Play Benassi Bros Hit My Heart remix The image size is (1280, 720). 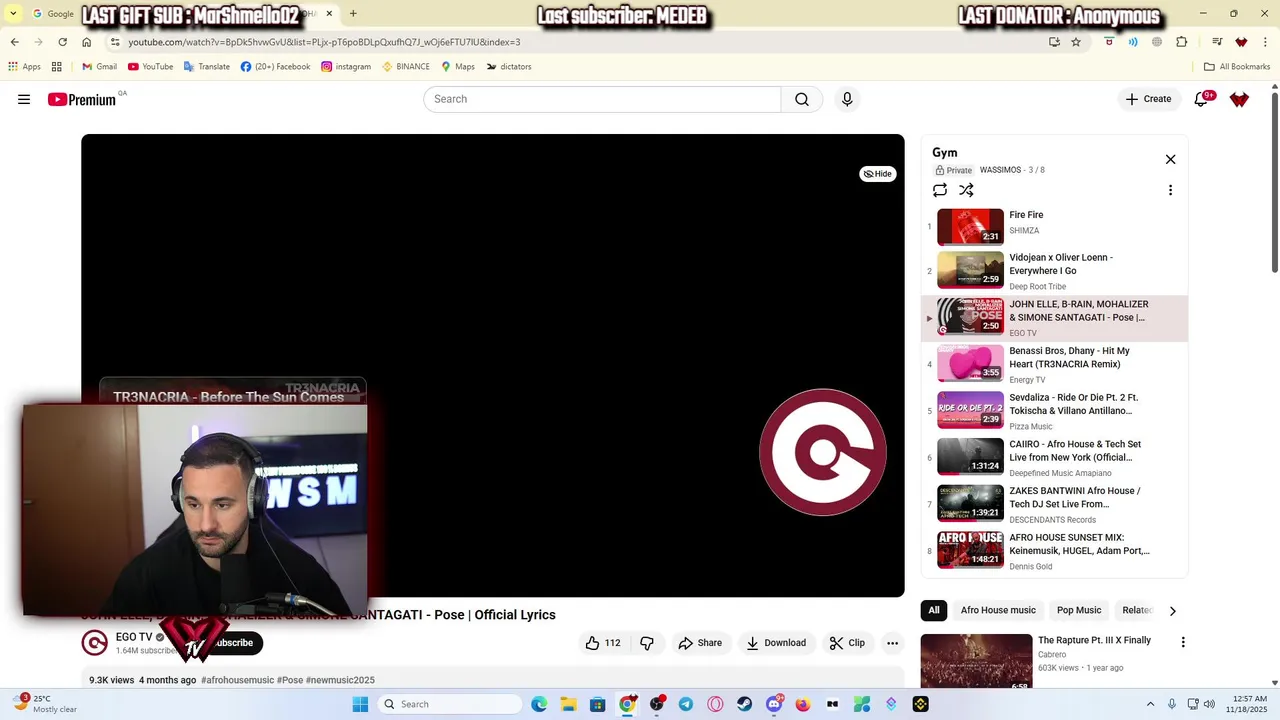(x=1054, y=364)
